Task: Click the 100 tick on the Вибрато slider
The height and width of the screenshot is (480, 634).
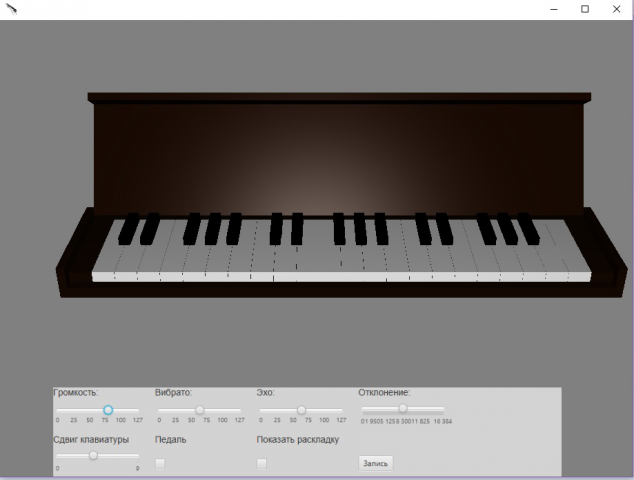Action: pyautogui.click(x=222, y=420)
